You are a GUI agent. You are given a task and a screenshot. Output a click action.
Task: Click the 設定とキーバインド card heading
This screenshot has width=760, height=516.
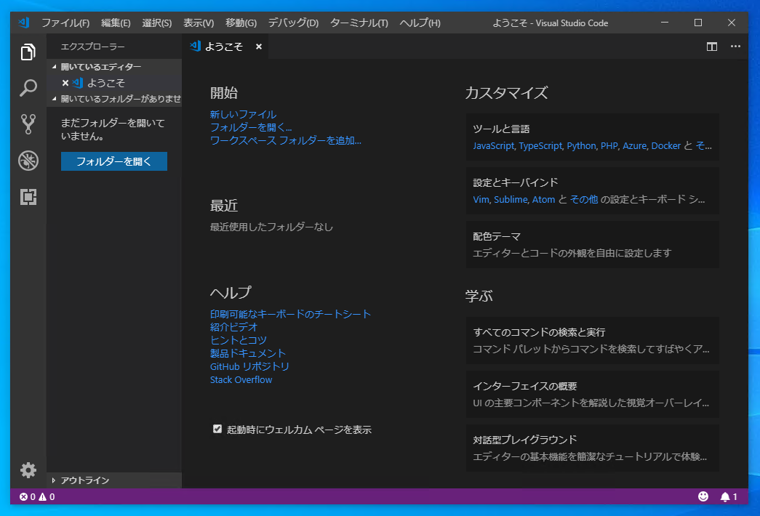point(515,183)
